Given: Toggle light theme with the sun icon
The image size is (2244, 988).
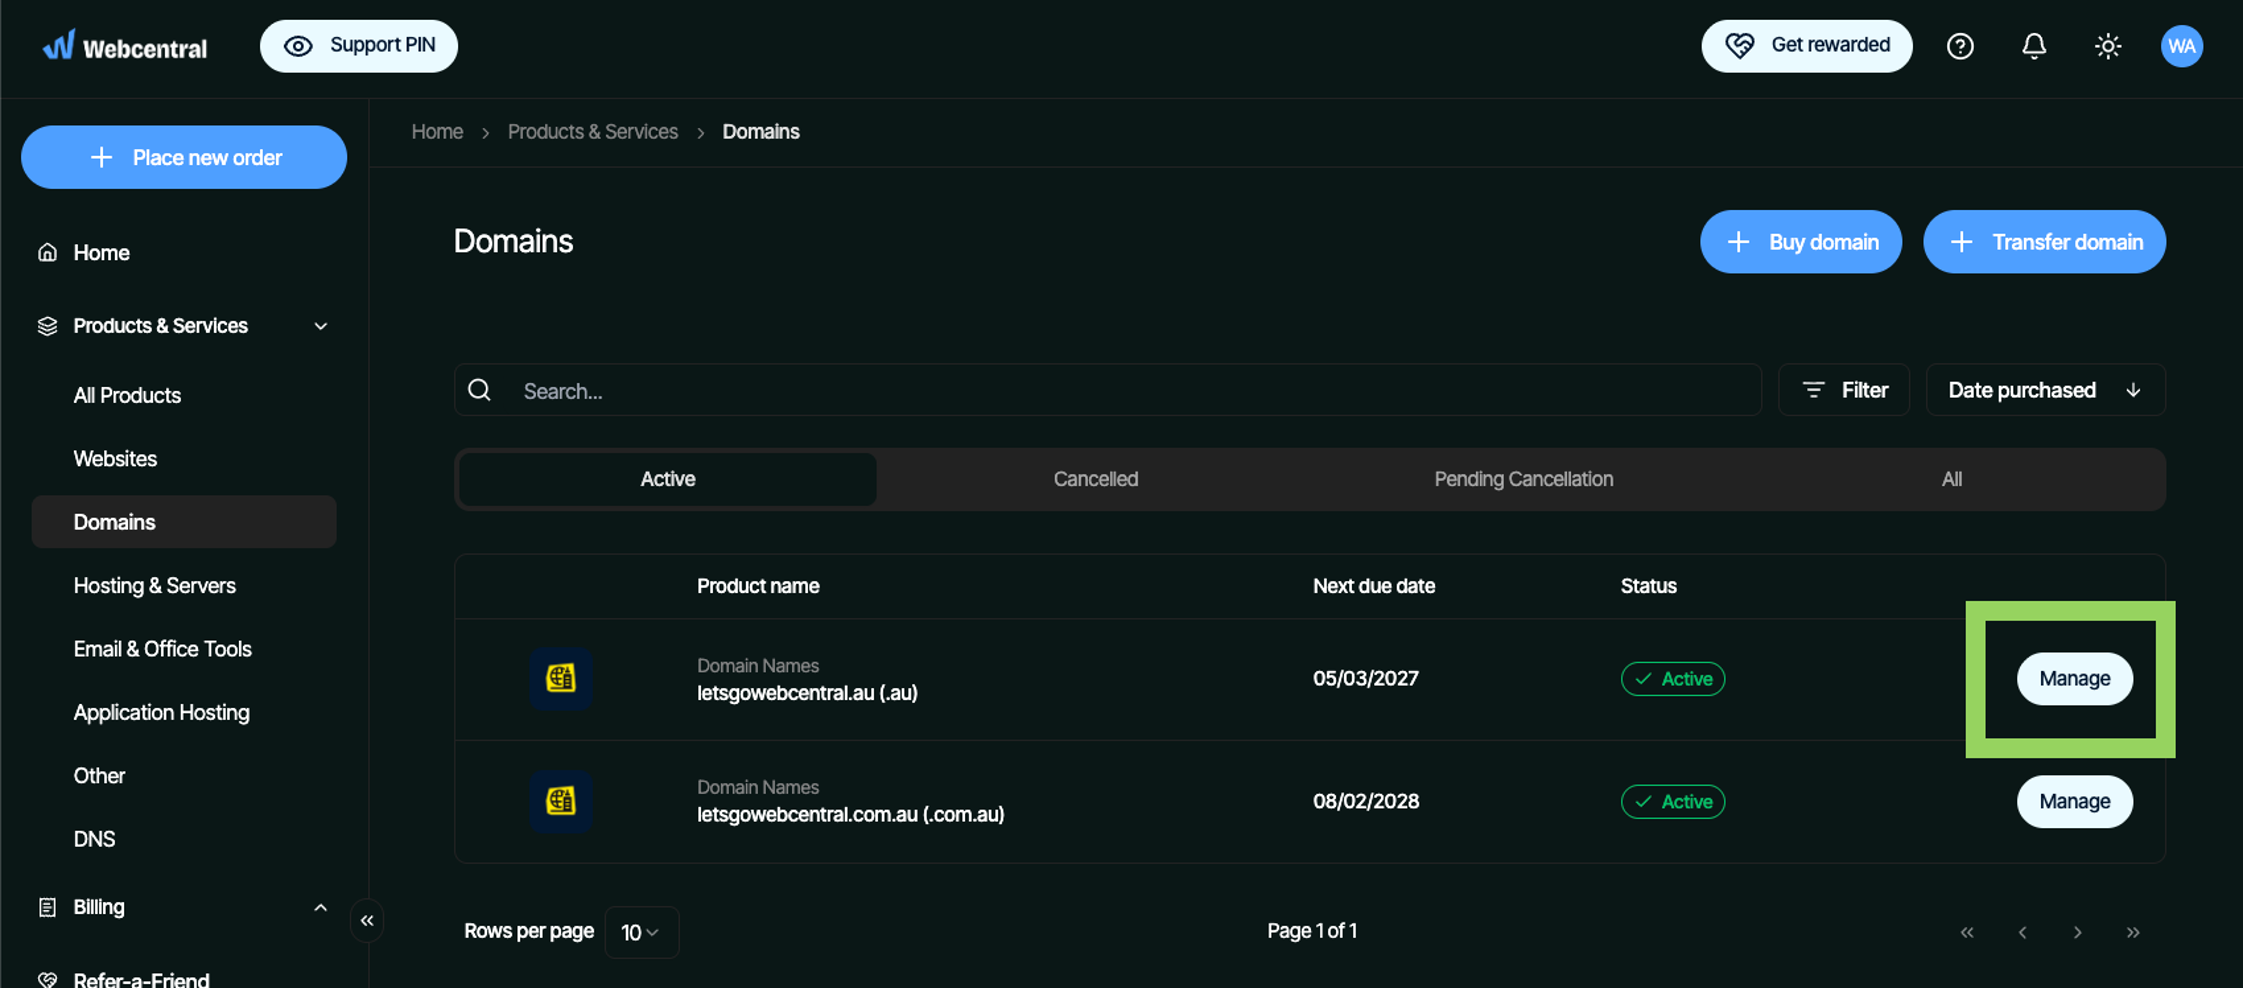Looking at the screenshot, I should [2108, 46].
